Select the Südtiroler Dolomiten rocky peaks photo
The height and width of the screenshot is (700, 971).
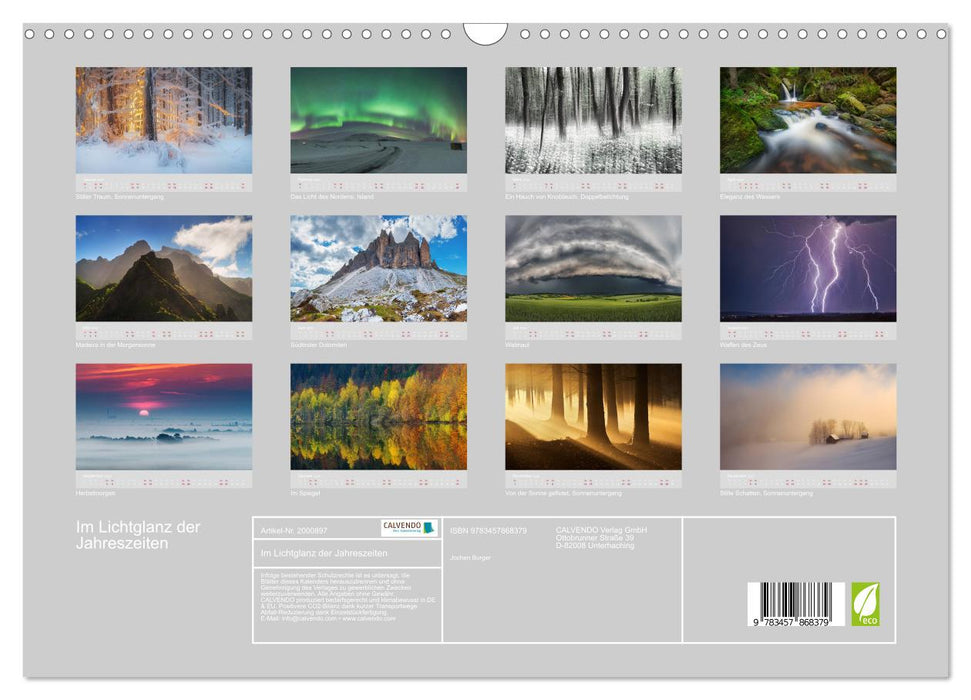(x=378, y=268)
